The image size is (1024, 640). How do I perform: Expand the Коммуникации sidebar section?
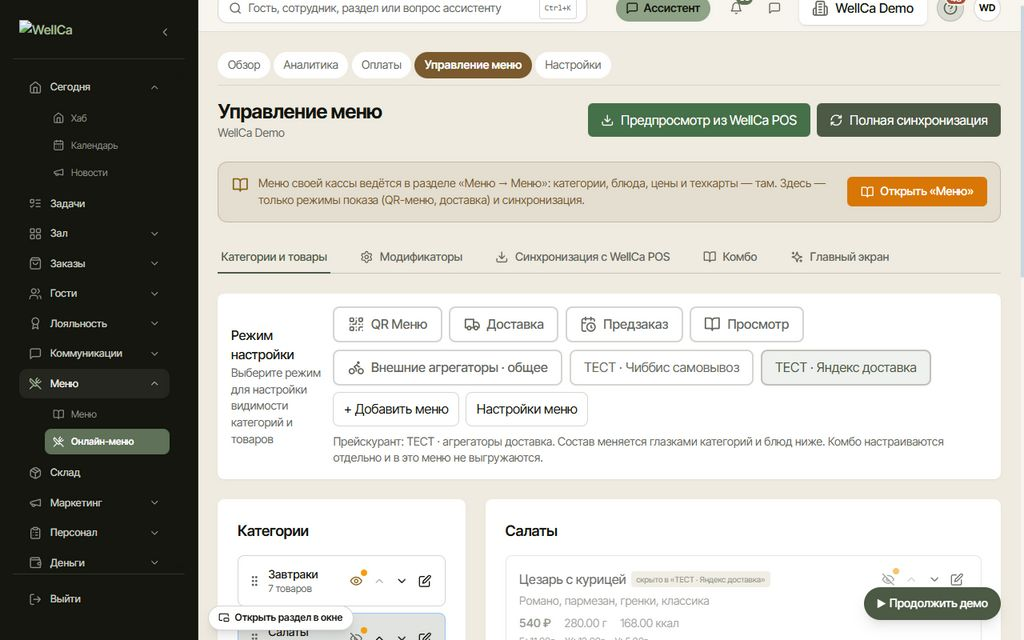(x=154, y=354)
